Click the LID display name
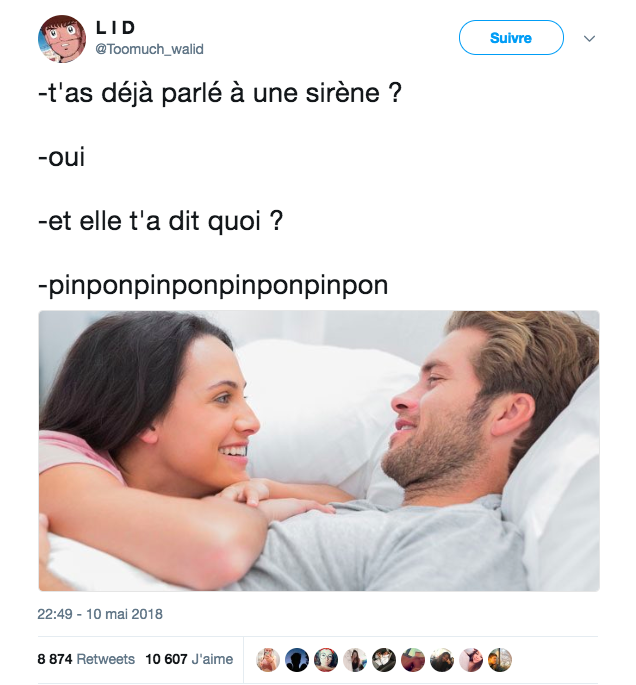The height and width of the screenshot is (685, 636). [x=115, y=28]
